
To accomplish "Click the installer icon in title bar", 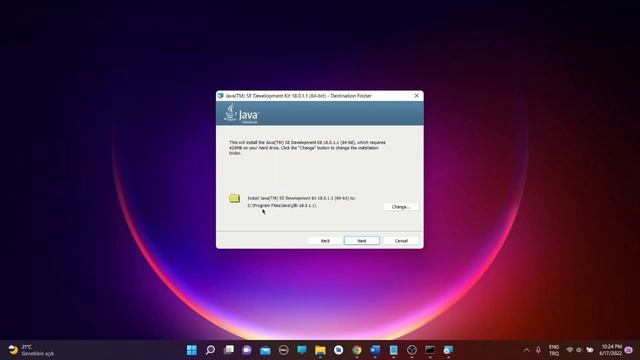I will 220,96.
